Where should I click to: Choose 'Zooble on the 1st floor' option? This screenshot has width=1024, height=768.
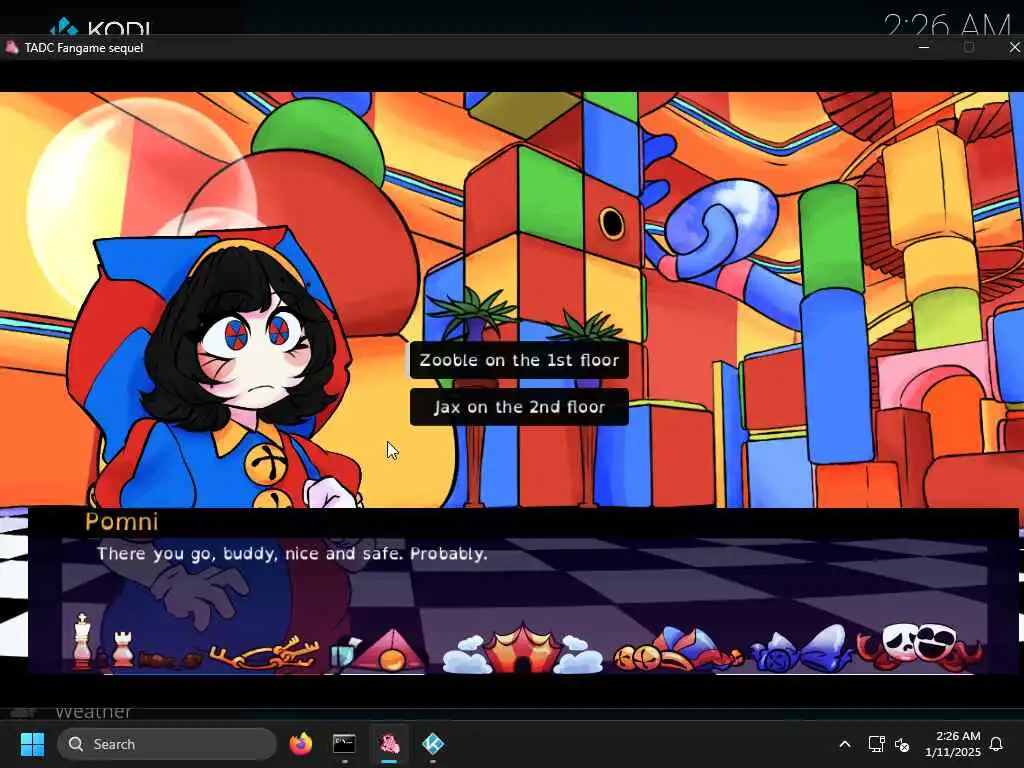coord(519,360)
